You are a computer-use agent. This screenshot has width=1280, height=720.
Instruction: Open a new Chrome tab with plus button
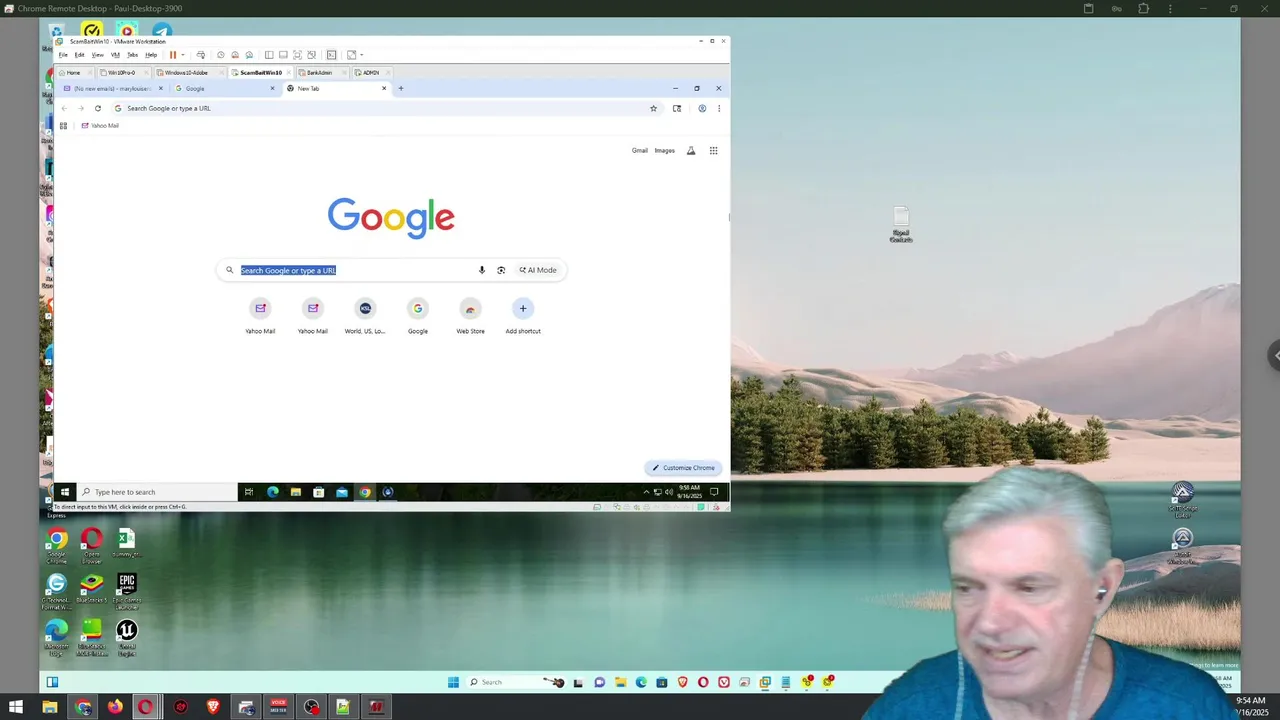[400, 88]
